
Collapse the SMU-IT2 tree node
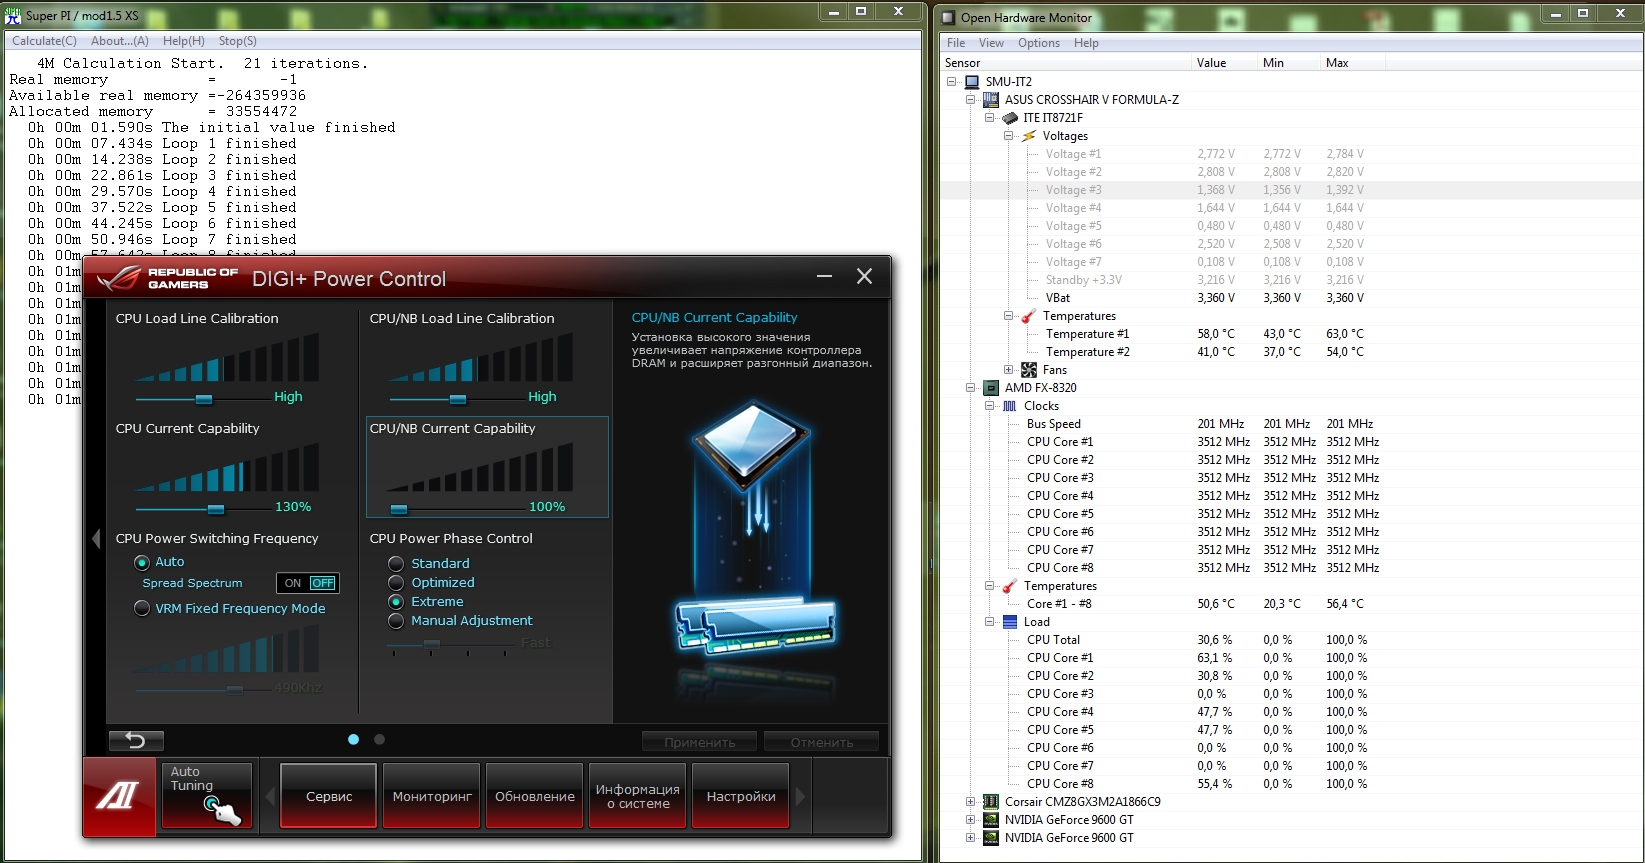(x=952, y=82)
